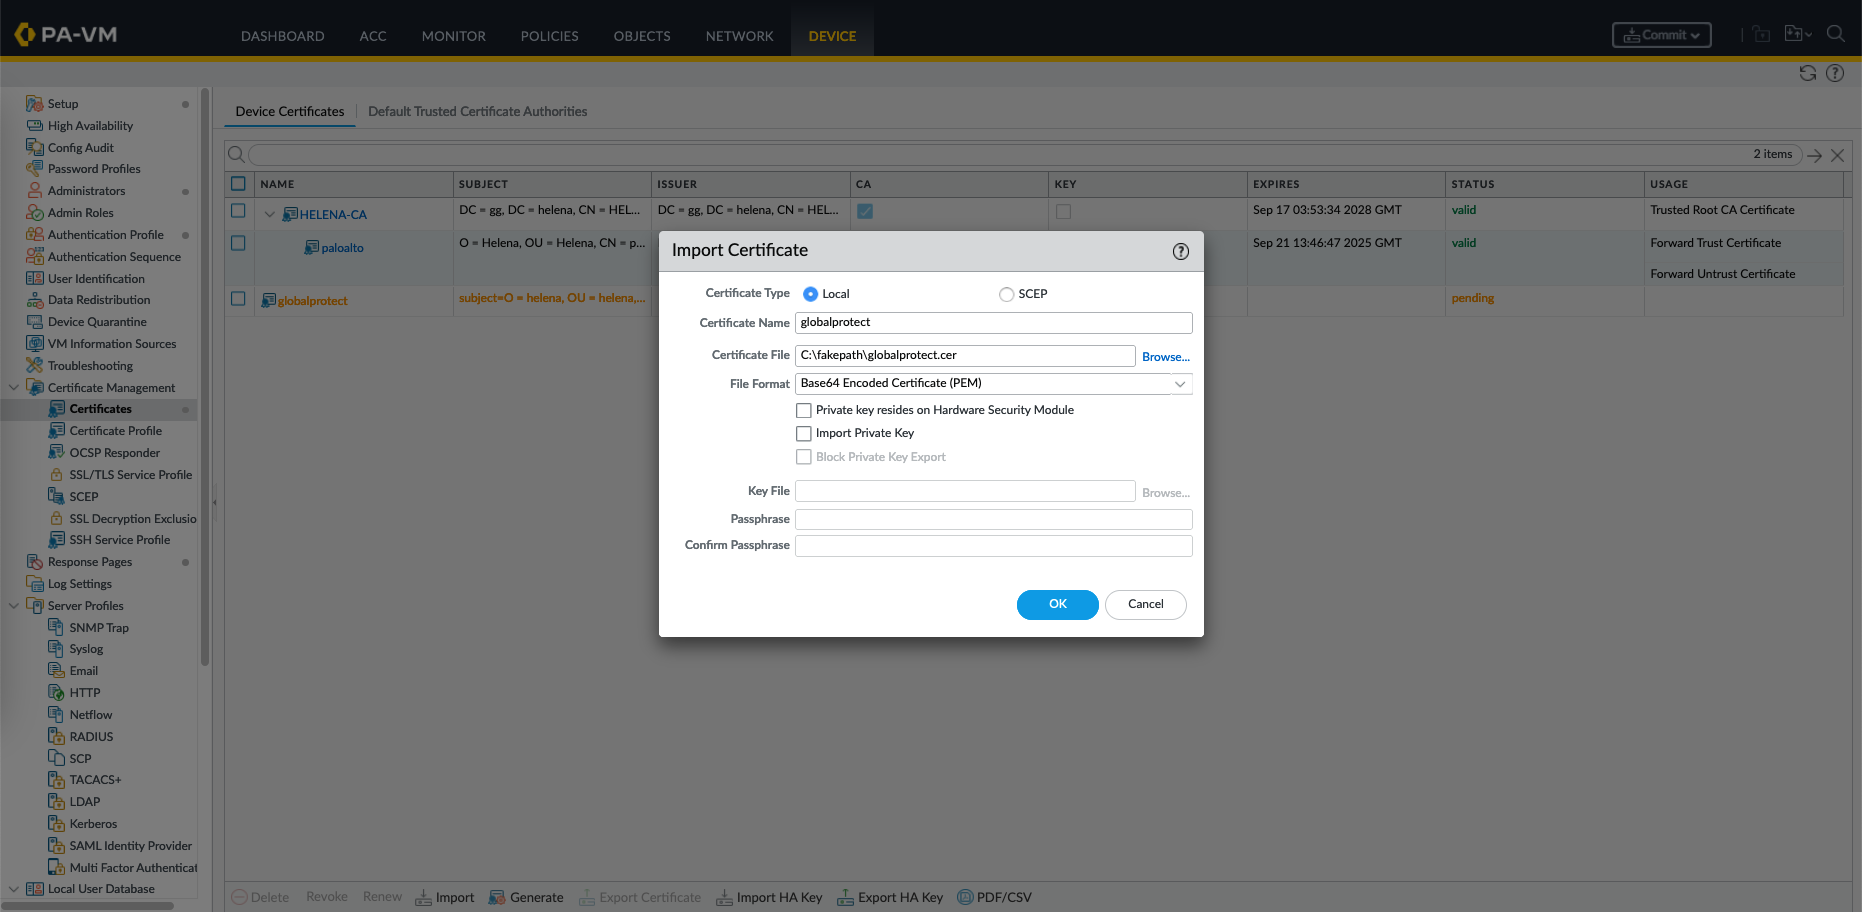This screenshot has width=1862, height=912.
Task: Click OK to import the certificate
Action: click(x=1057, y=604)
